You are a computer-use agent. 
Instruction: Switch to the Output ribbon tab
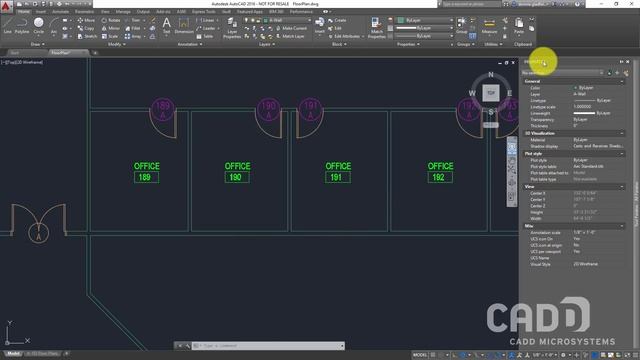point(143,11)
